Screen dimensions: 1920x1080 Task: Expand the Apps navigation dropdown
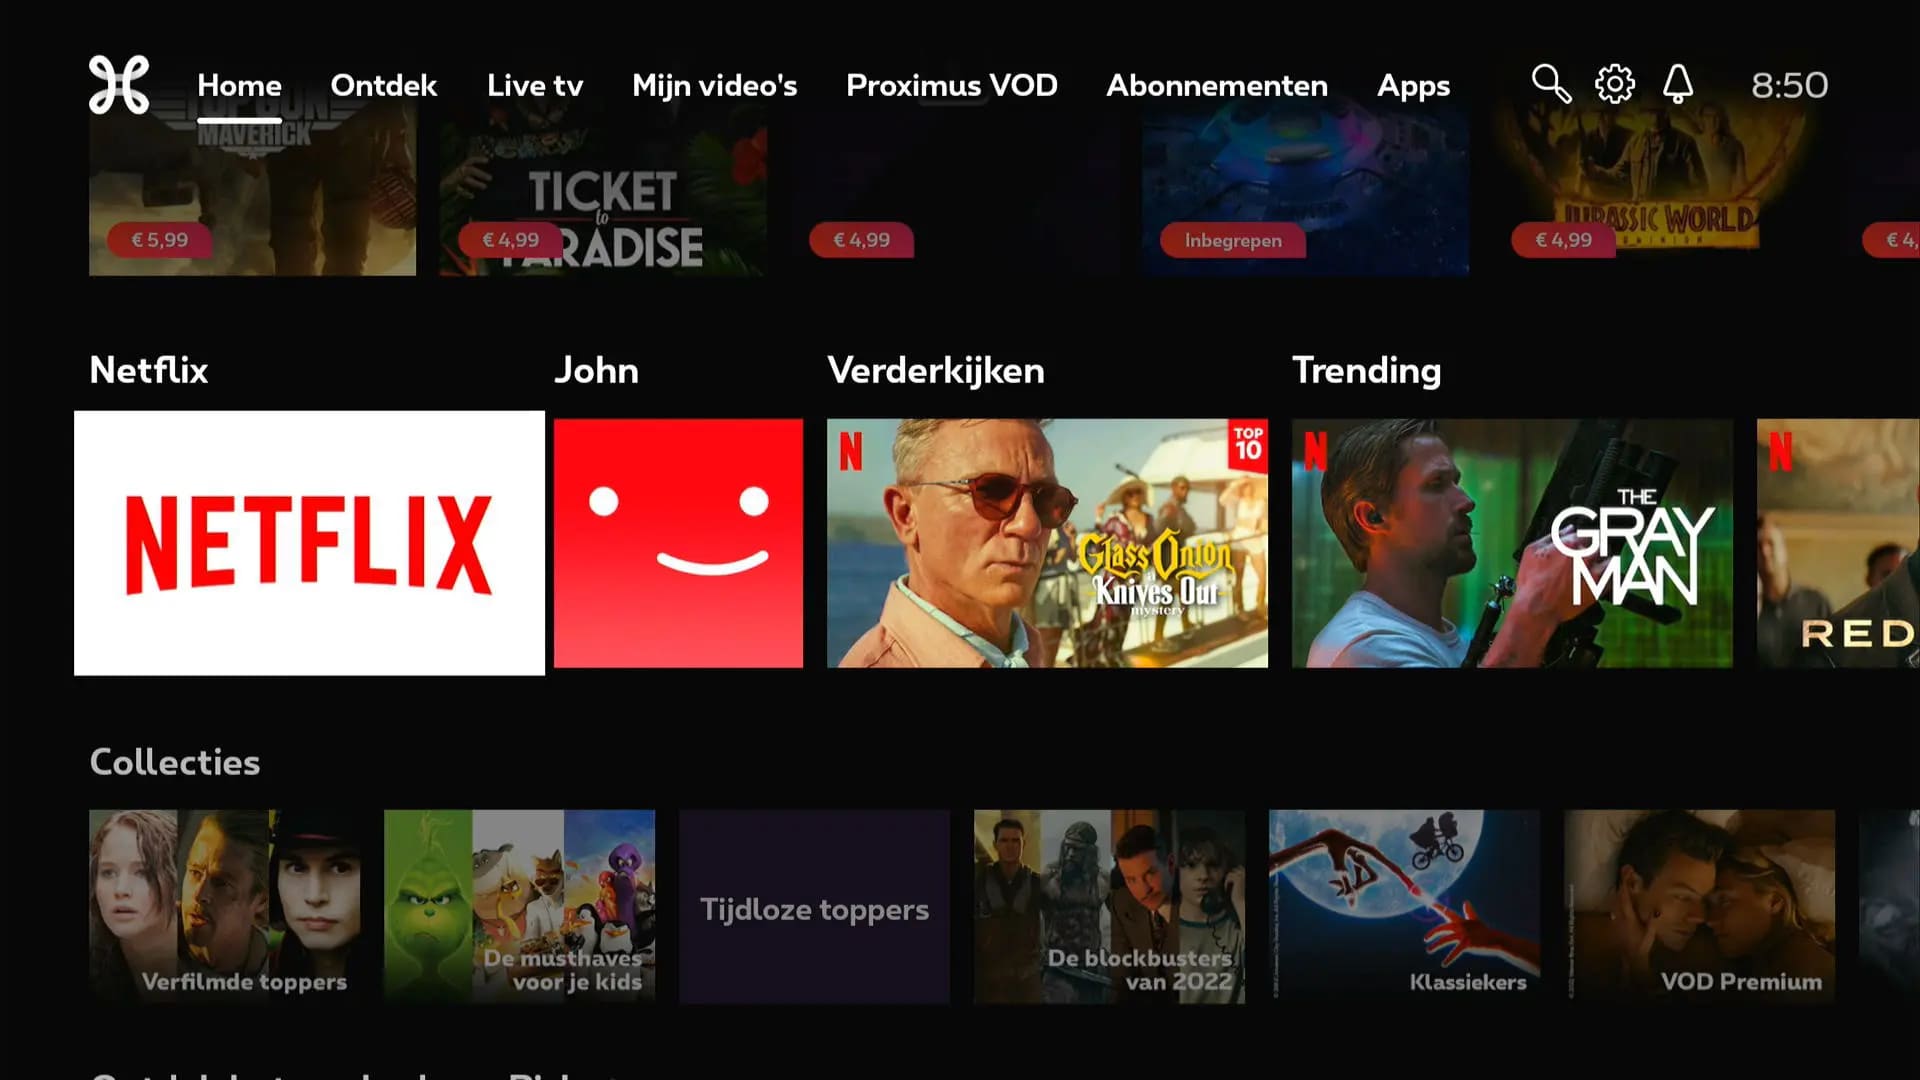tap(1414, 84)
